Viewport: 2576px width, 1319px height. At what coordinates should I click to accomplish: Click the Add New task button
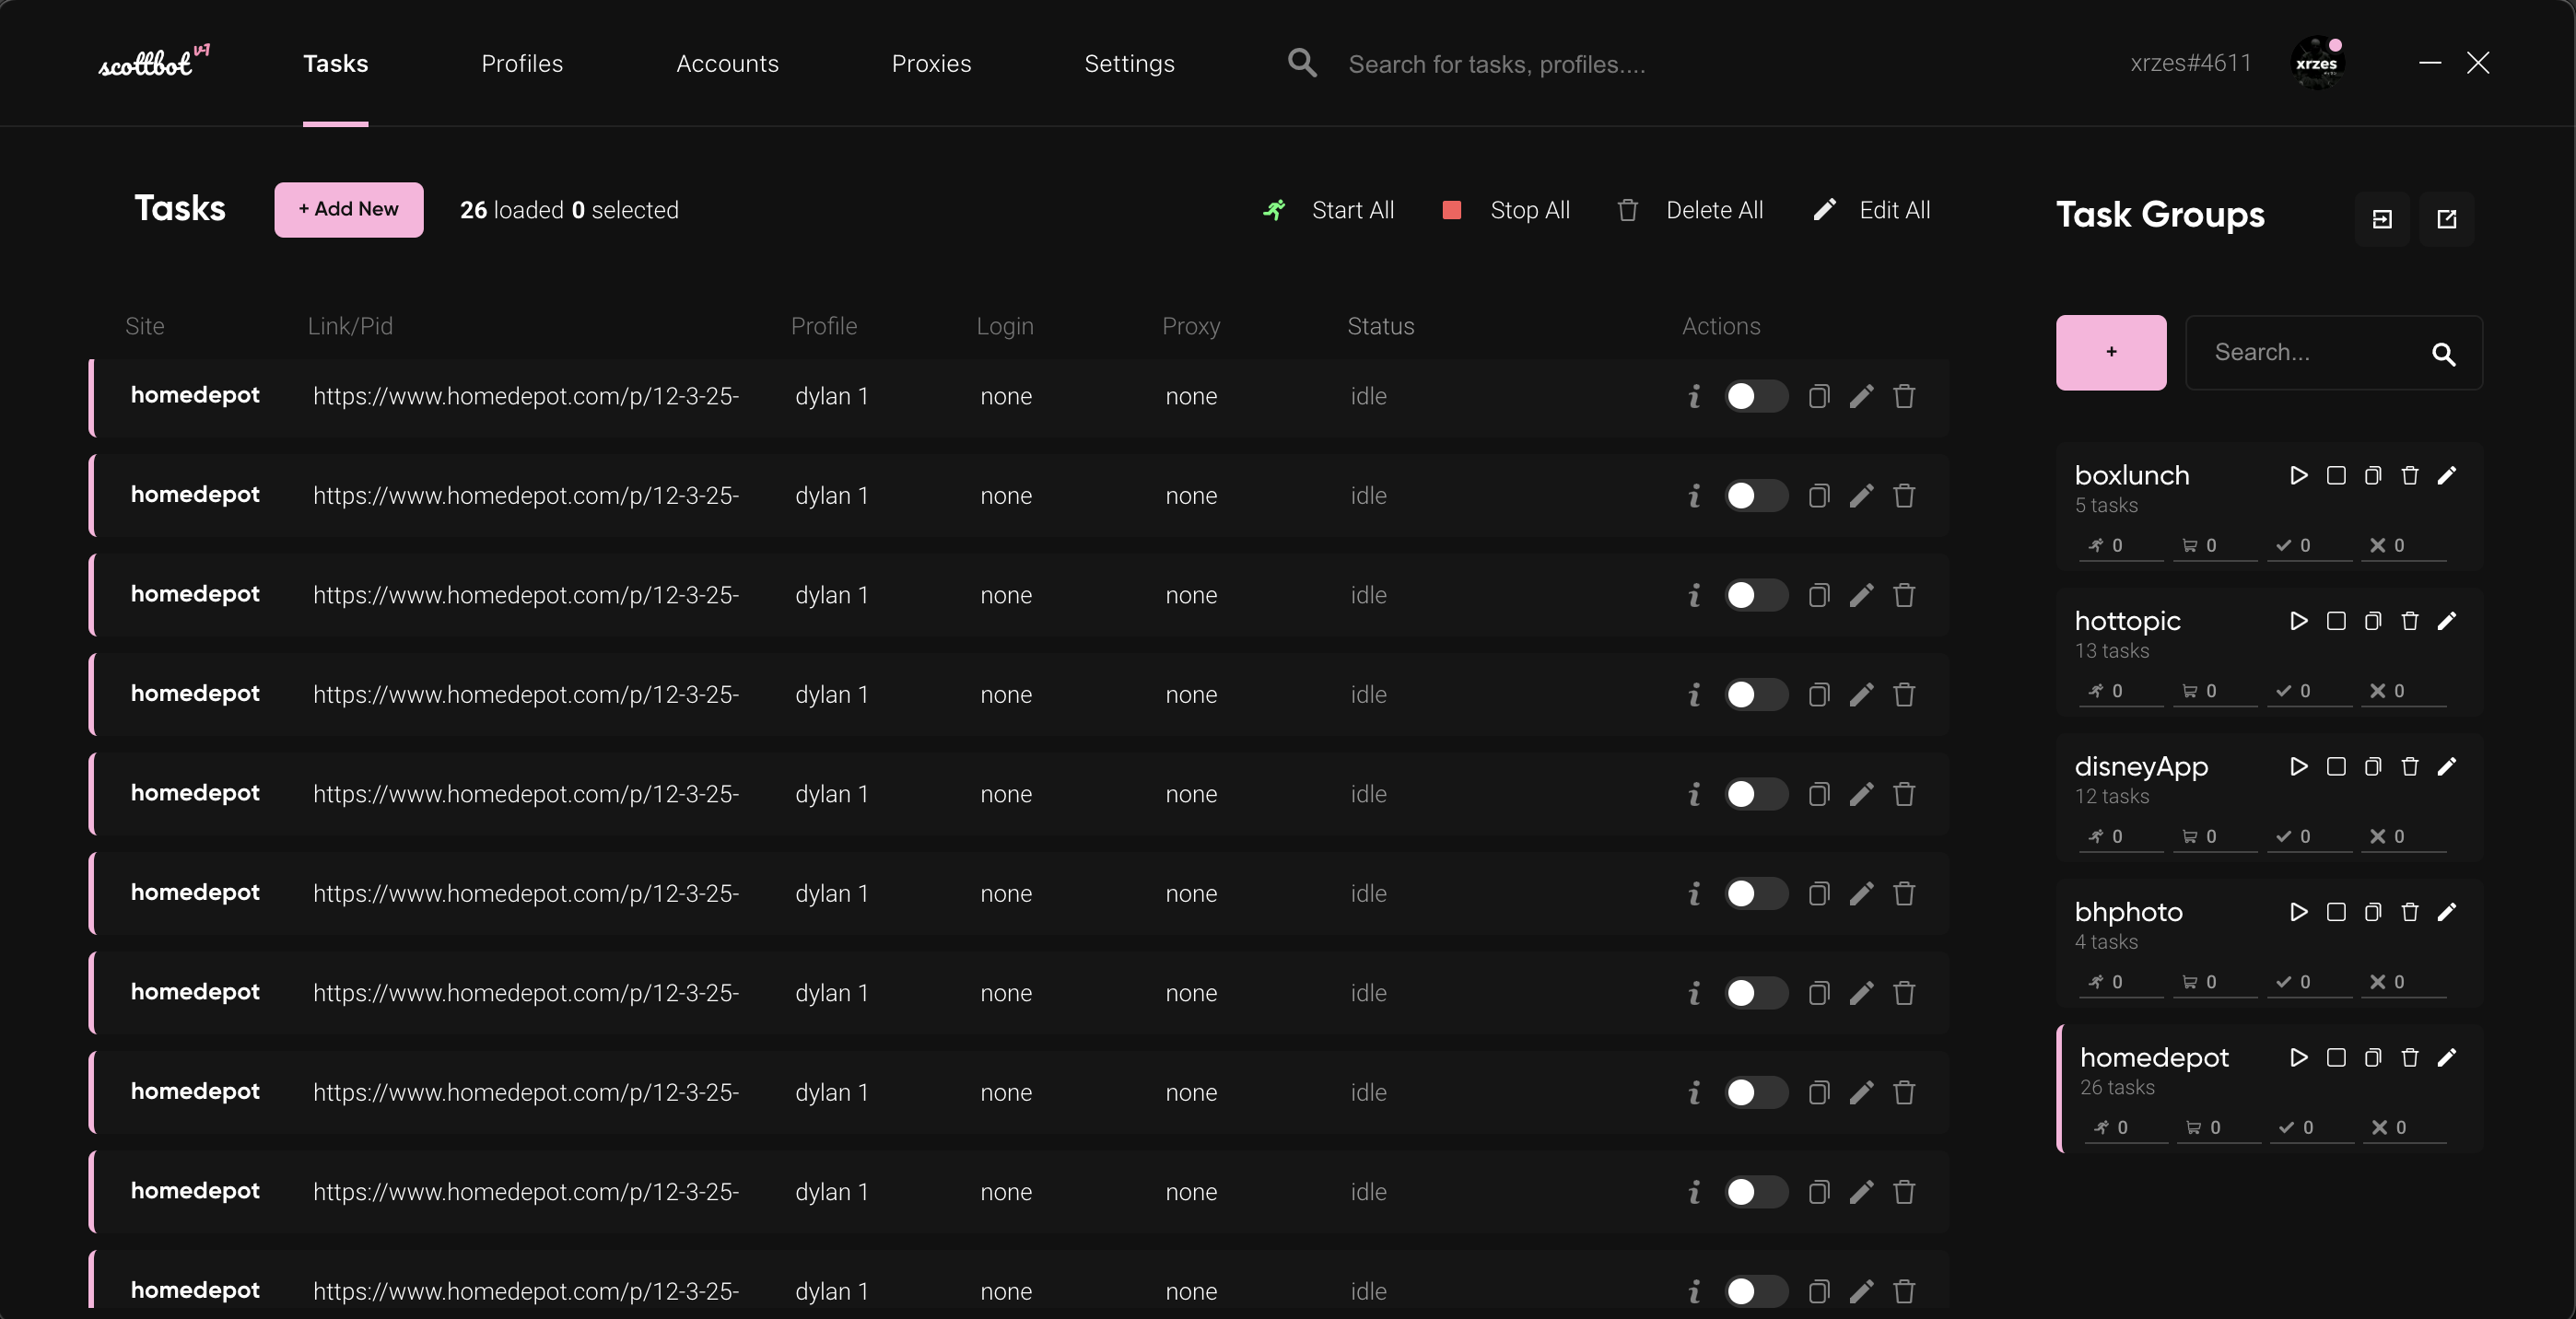tap(349, 209)
